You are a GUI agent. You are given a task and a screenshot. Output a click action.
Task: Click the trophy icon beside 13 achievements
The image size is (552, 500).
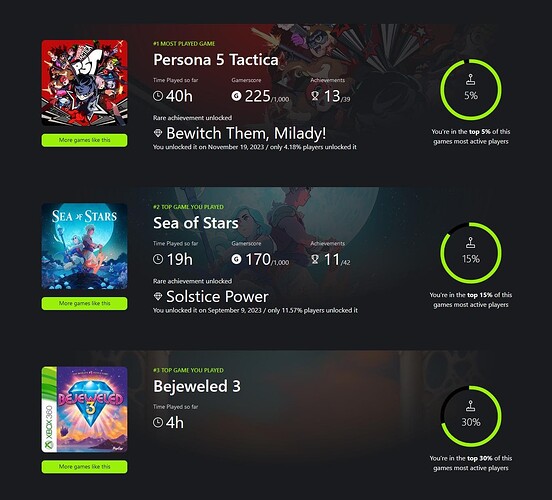click(x=315, y=96)
